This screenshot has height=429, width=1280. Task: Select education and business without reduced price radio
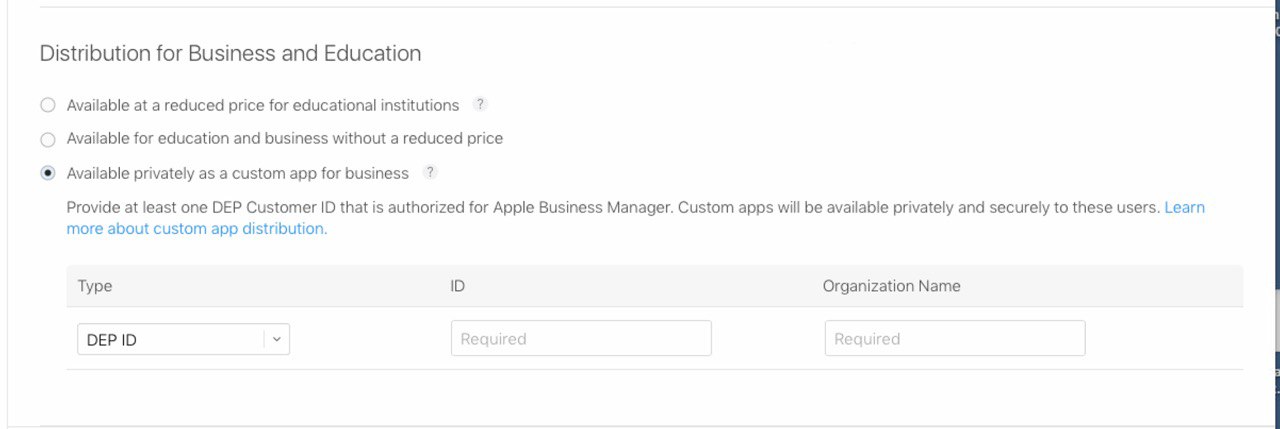pos(48,139)
